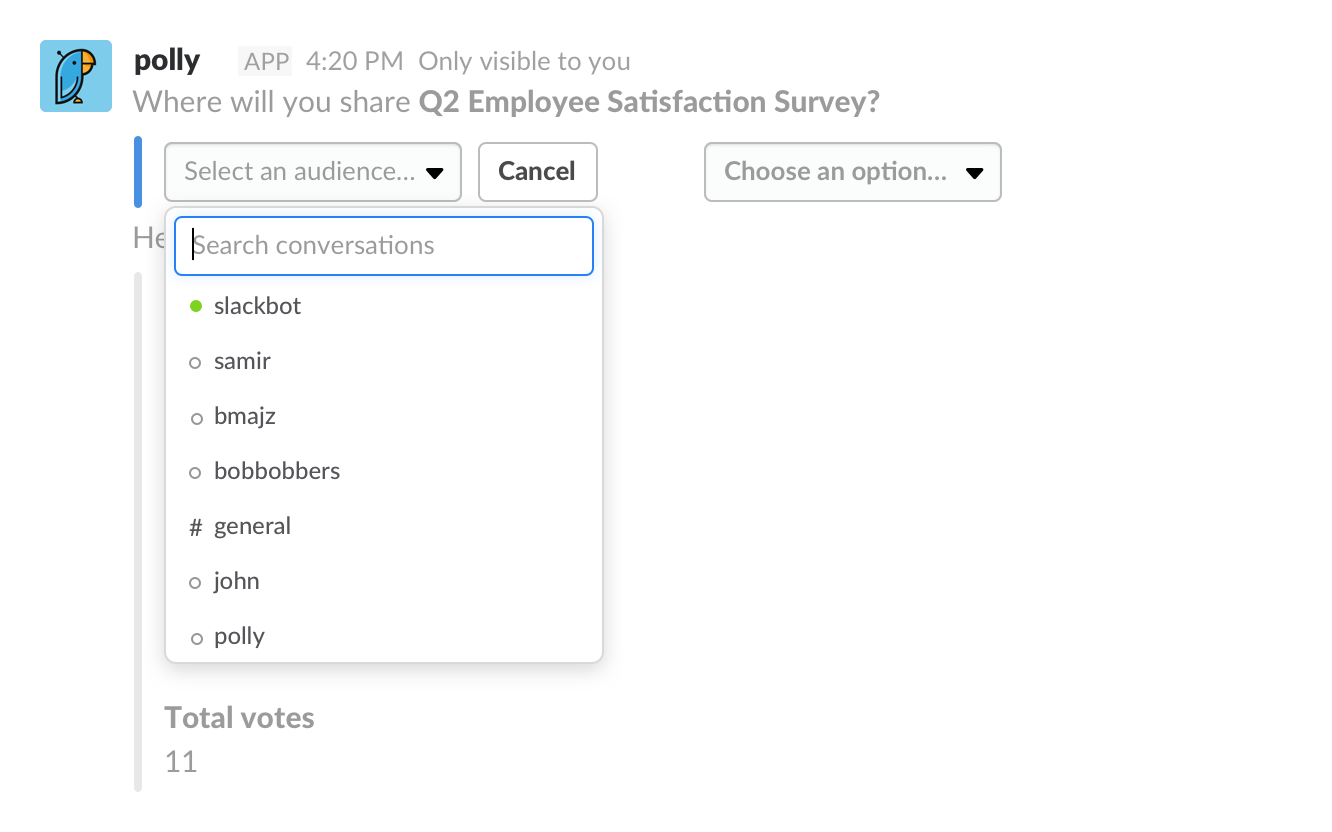Click the Polly parrot avatar icon
The height and width of the screenshot is (832, 1332).
point(76,76)
